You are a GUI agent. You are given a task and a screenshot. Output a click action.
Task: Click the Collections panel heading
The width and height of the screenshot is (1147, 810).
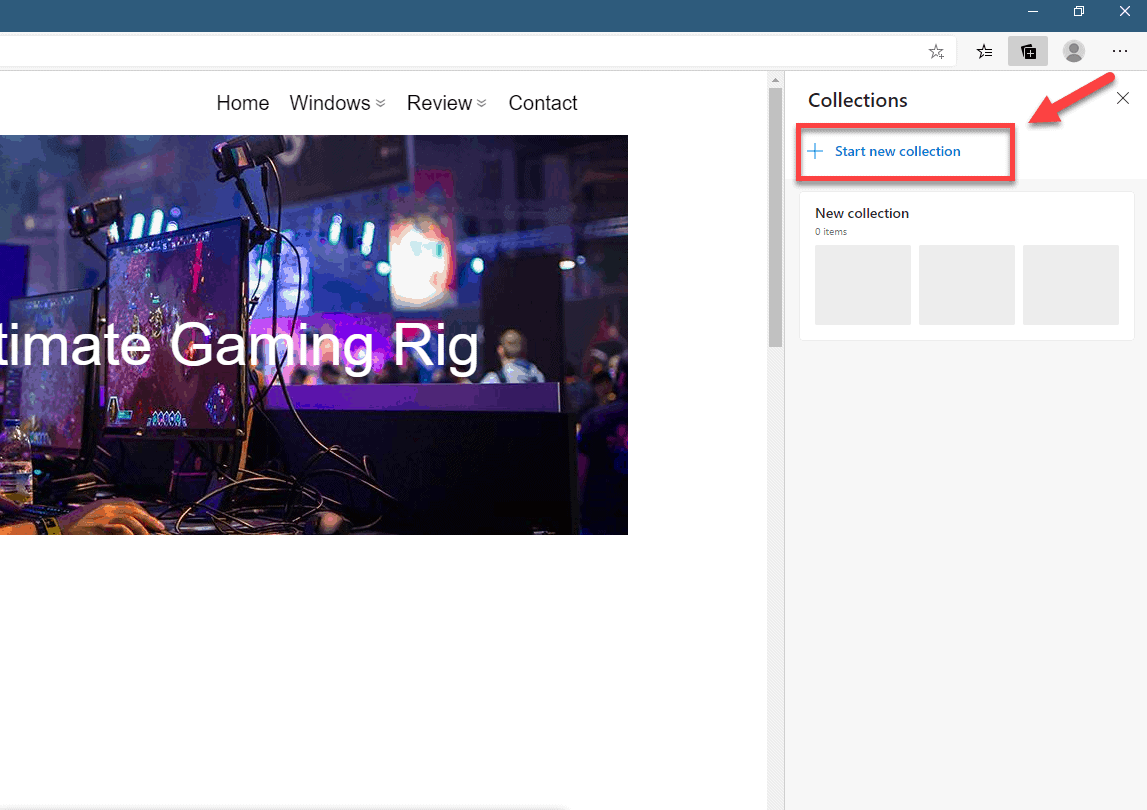click(x=857, y=100)
